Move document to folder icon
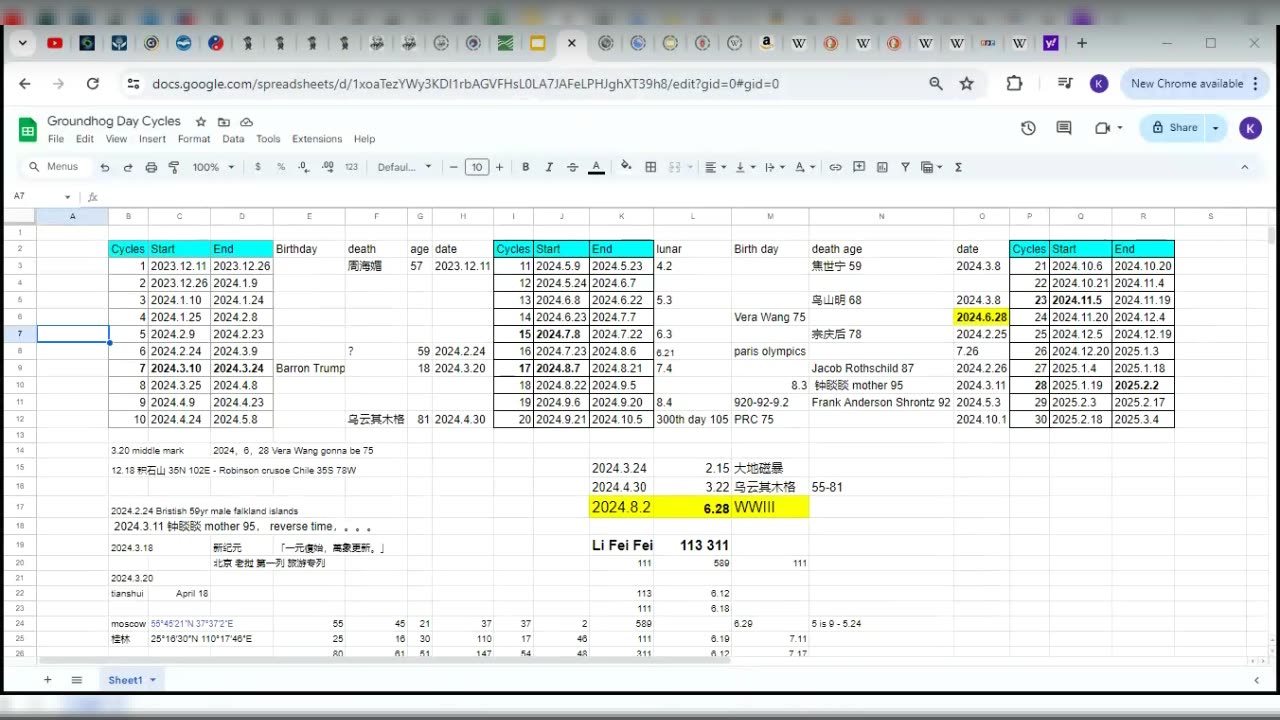Image resolution: width=1280 pixels, height=720 pixels. click(224, 121)
